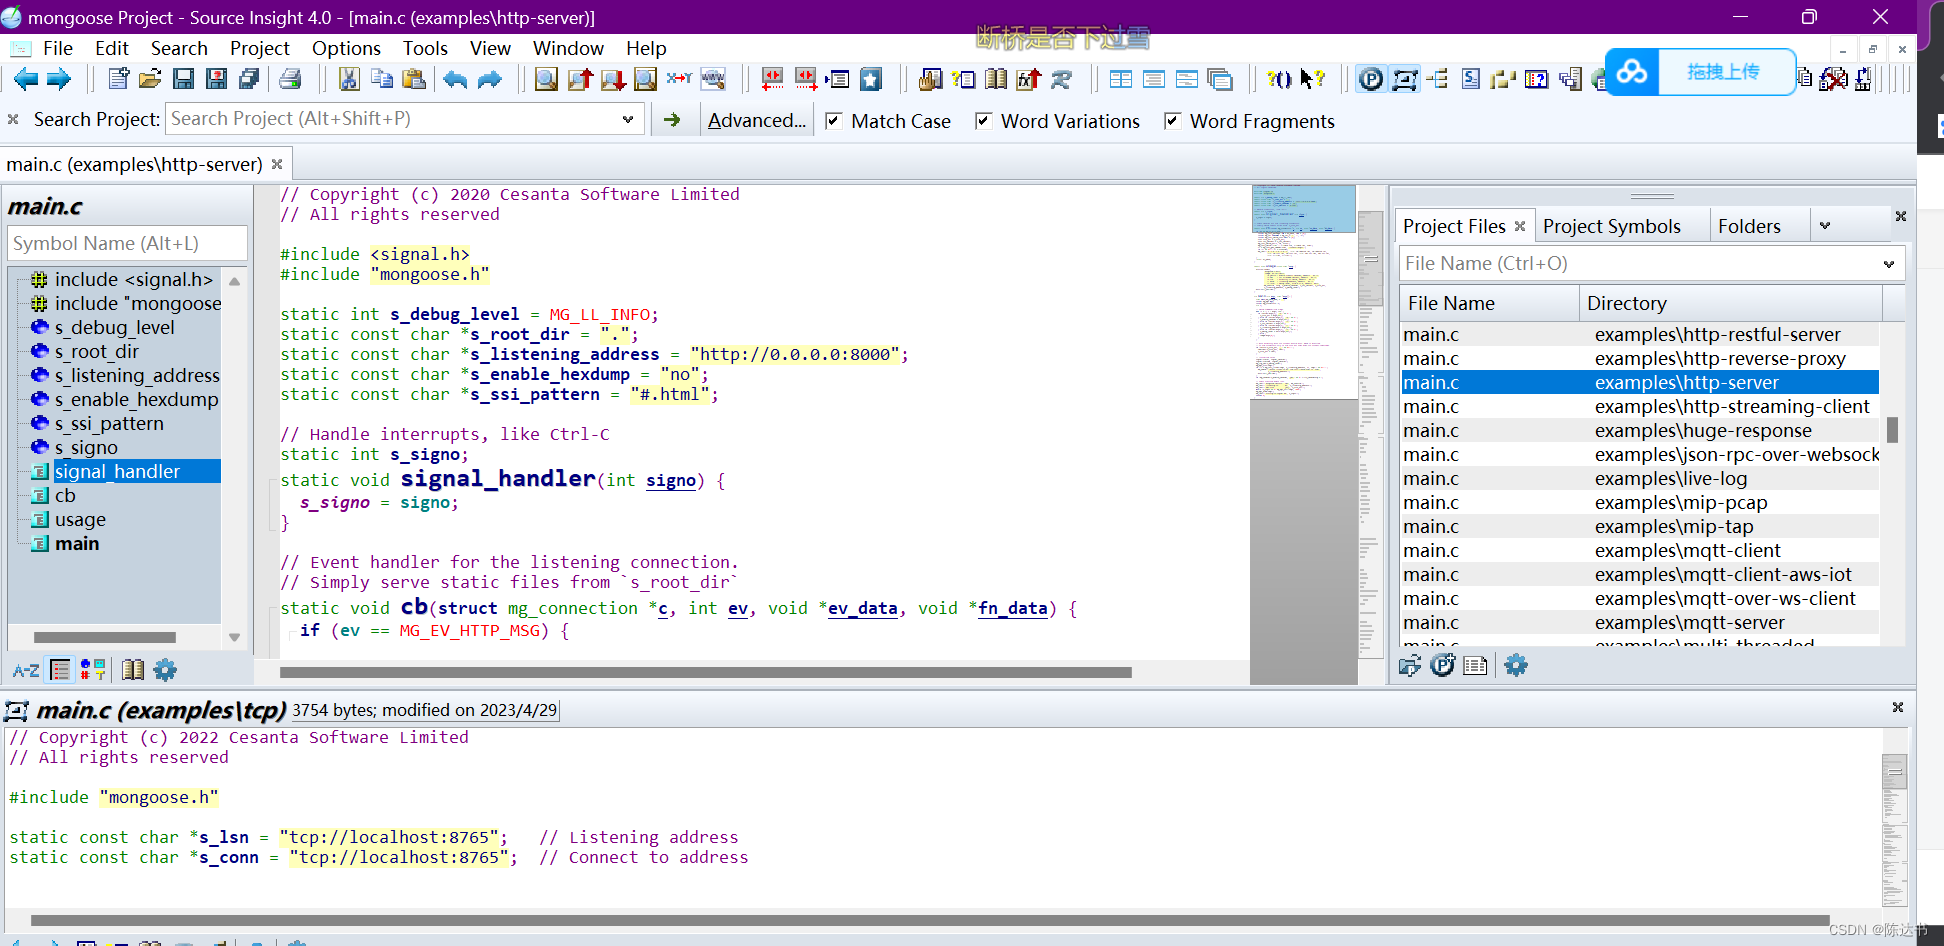Open the Search menu
The image size is (1944, 946).
(x=179, y=48)
